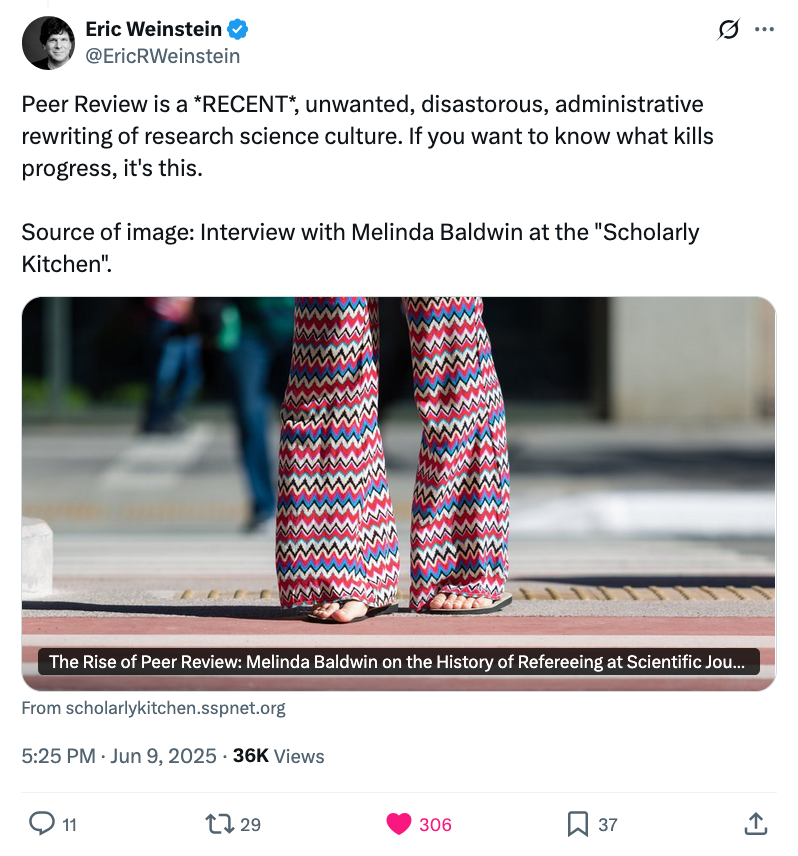Viewport: 798px width, 856px height.
Task: Click the reply speech bubble icon
Action: tap(42, 824)
